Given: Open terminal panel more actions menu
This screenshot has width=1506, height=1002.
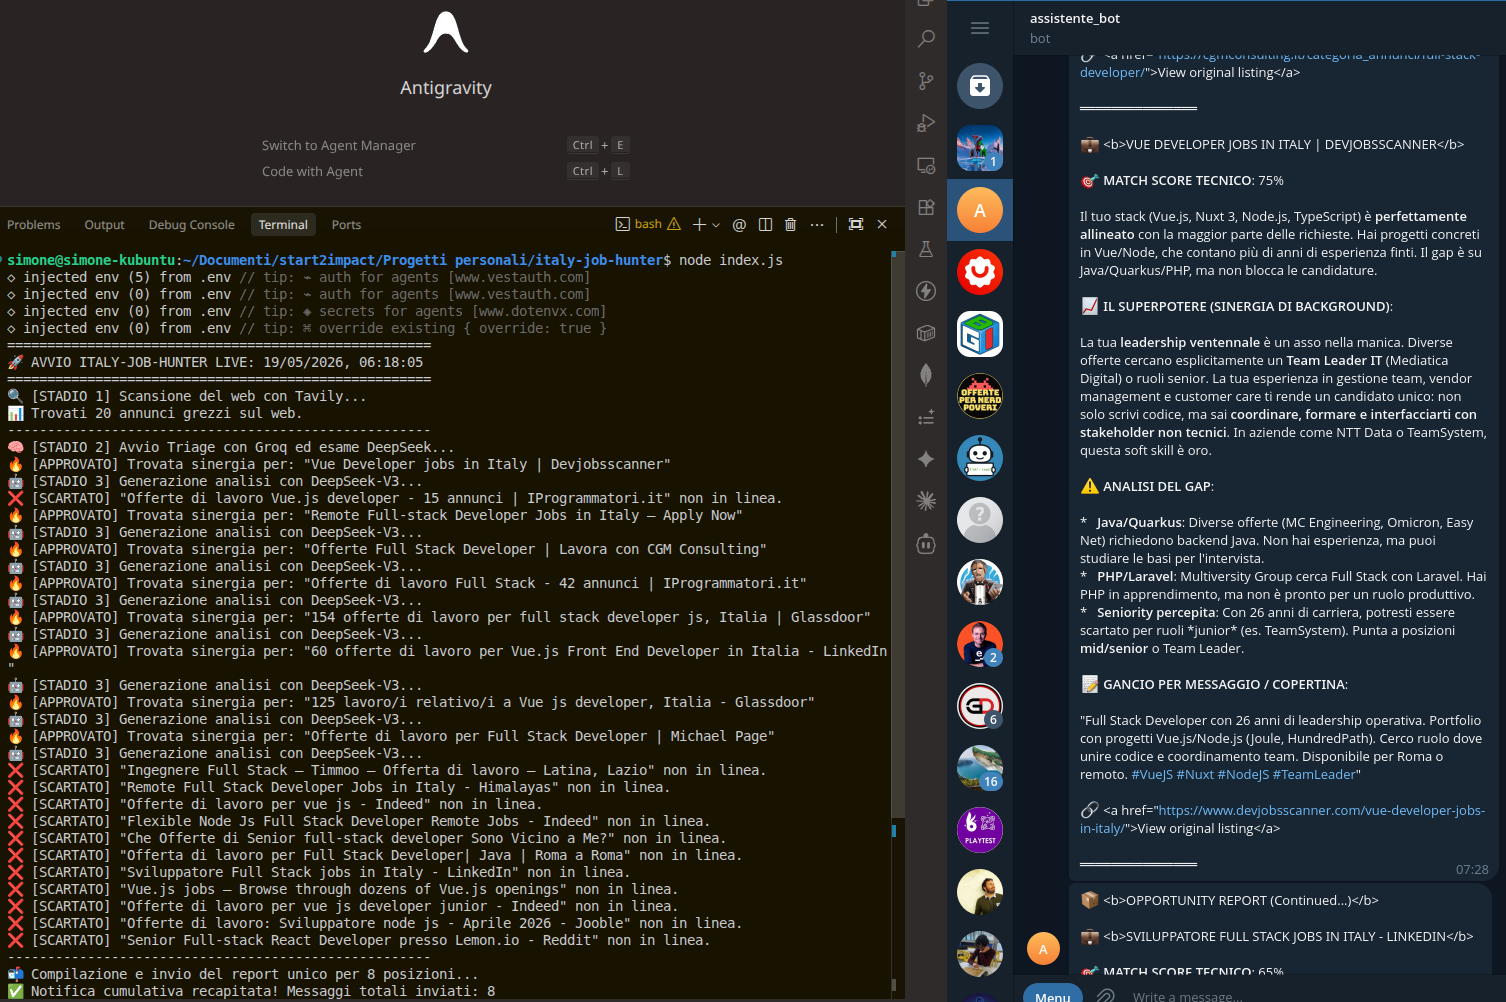Looking at the screenshot, I should (817, 224).
